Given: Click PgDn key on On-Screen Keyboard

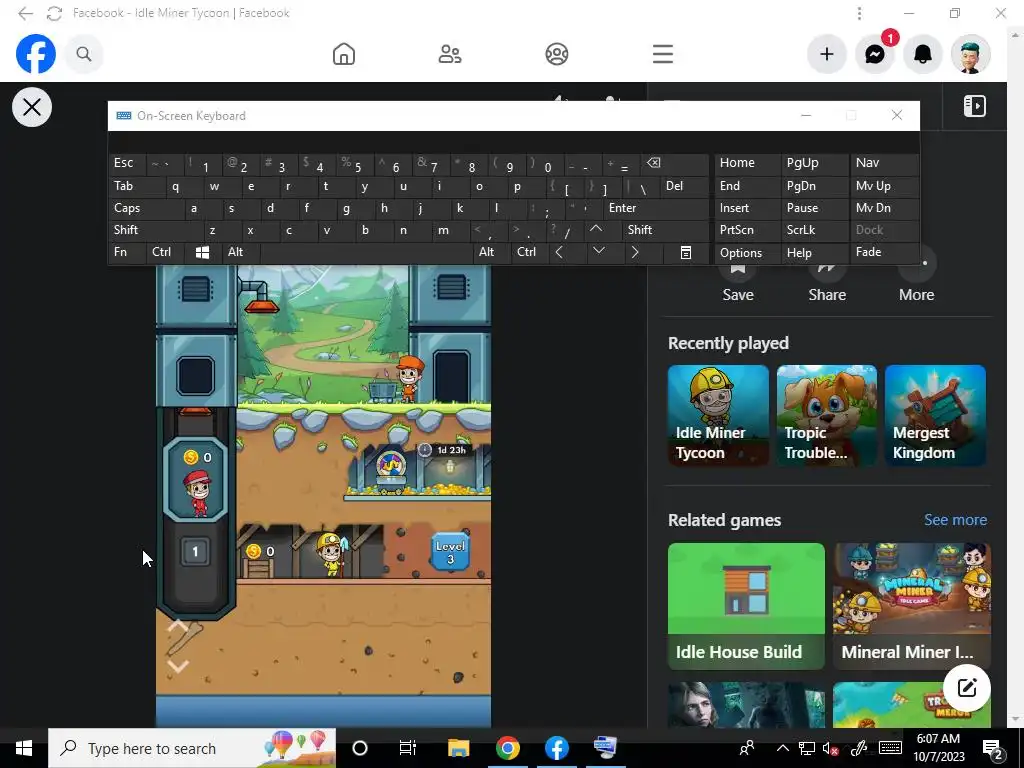Looking at the screenshot, I should [x=815, y=186].
